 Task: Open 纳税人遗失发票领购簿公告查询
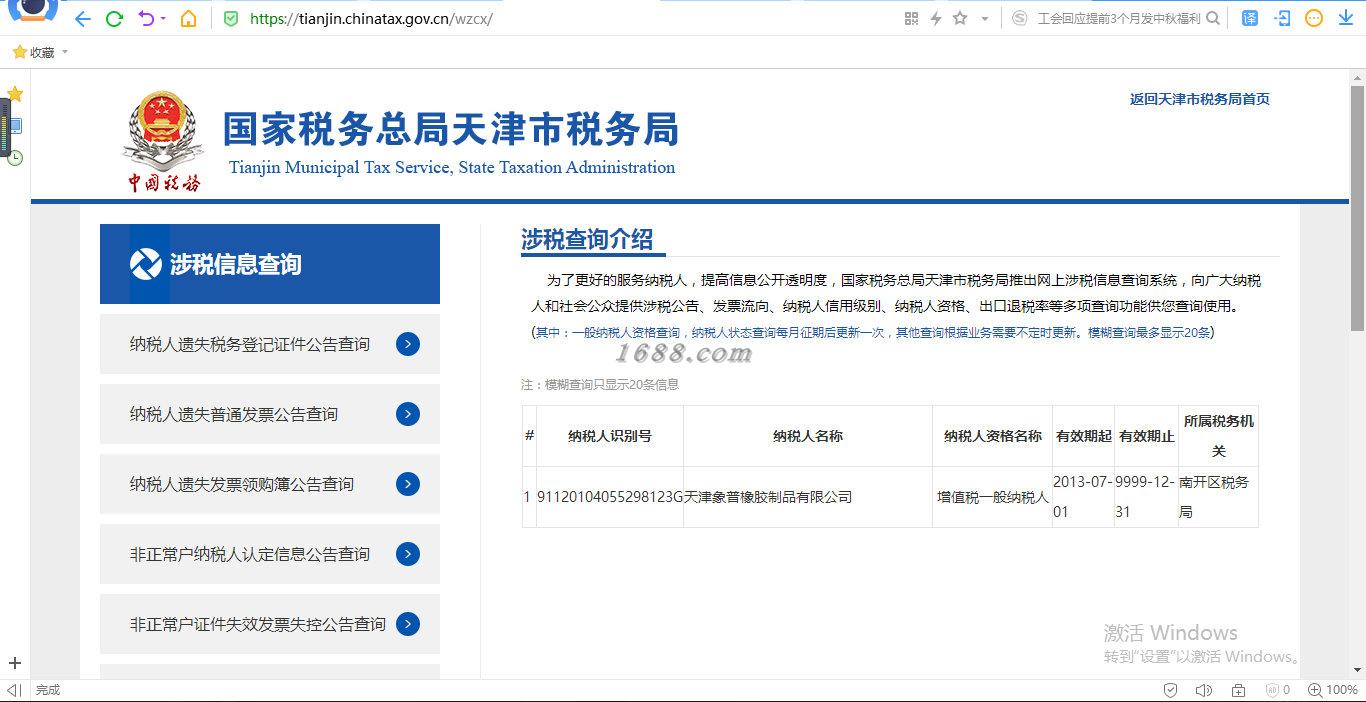point(270,484)
